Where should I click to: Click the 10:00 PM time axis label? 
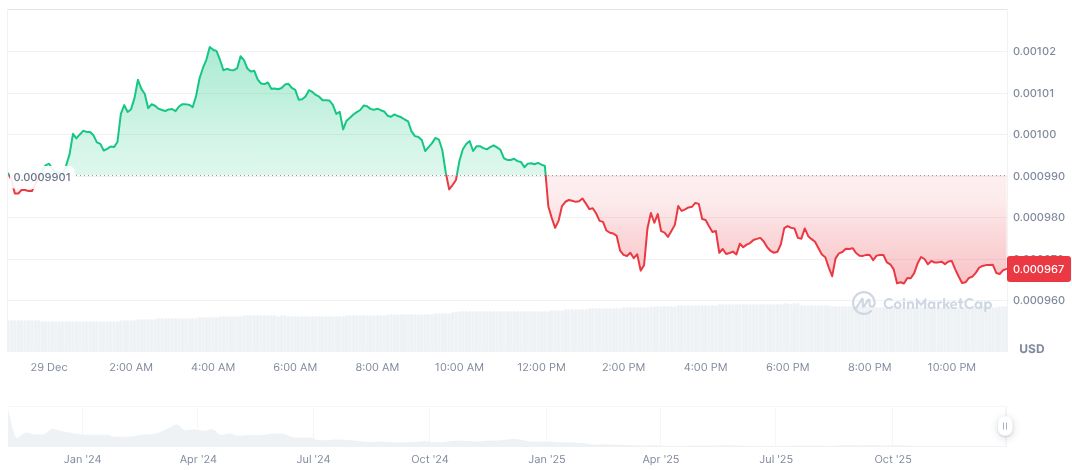point(951,367)
